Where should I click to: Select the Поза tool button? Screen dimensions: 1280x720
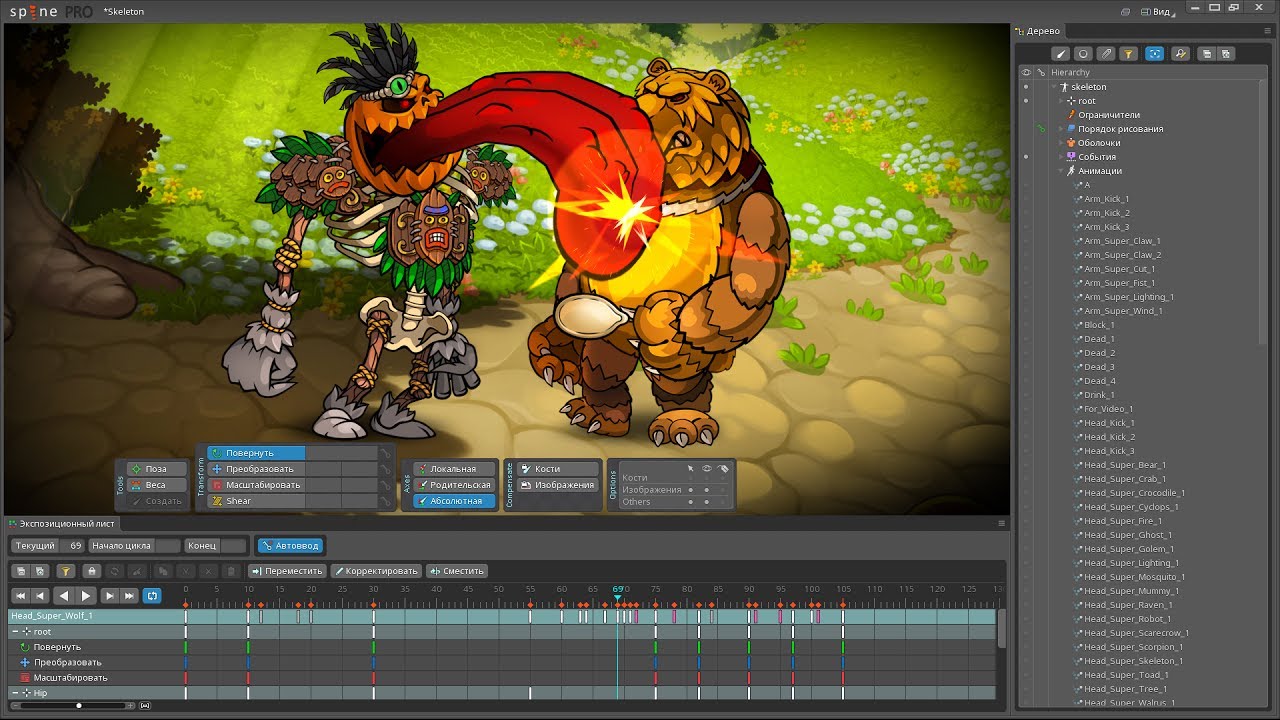pos(159,469)
